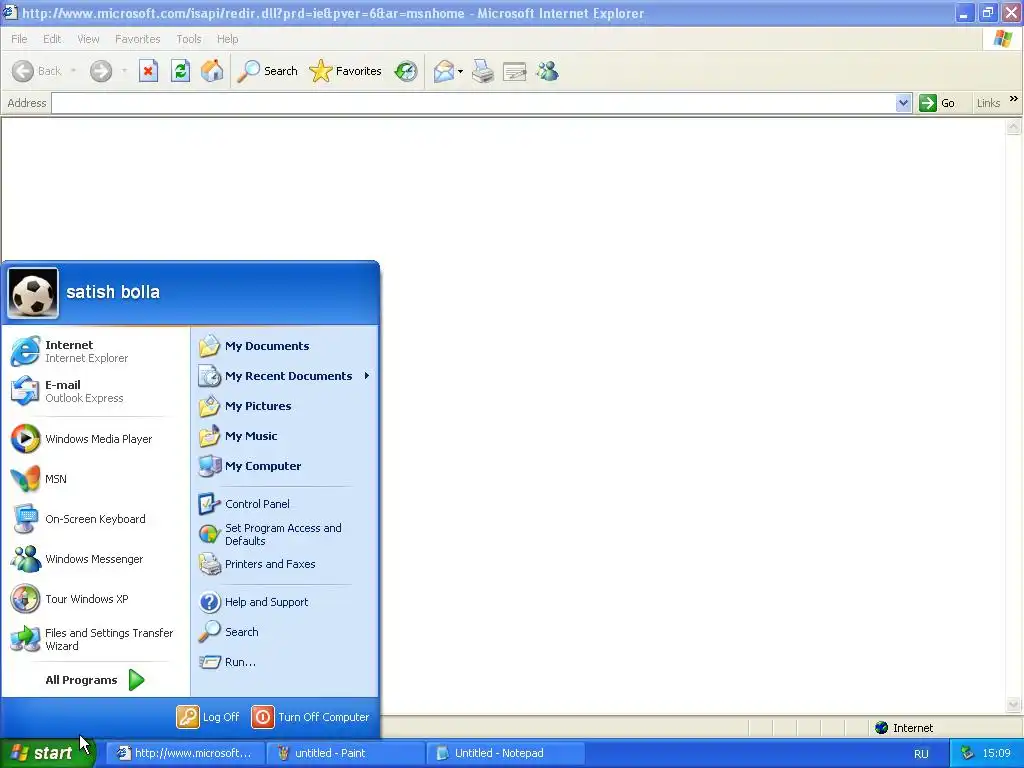Open the Edit menu
Viewport: 1024px width, 768px height.
pyautogui.click(x=52, y=39)
